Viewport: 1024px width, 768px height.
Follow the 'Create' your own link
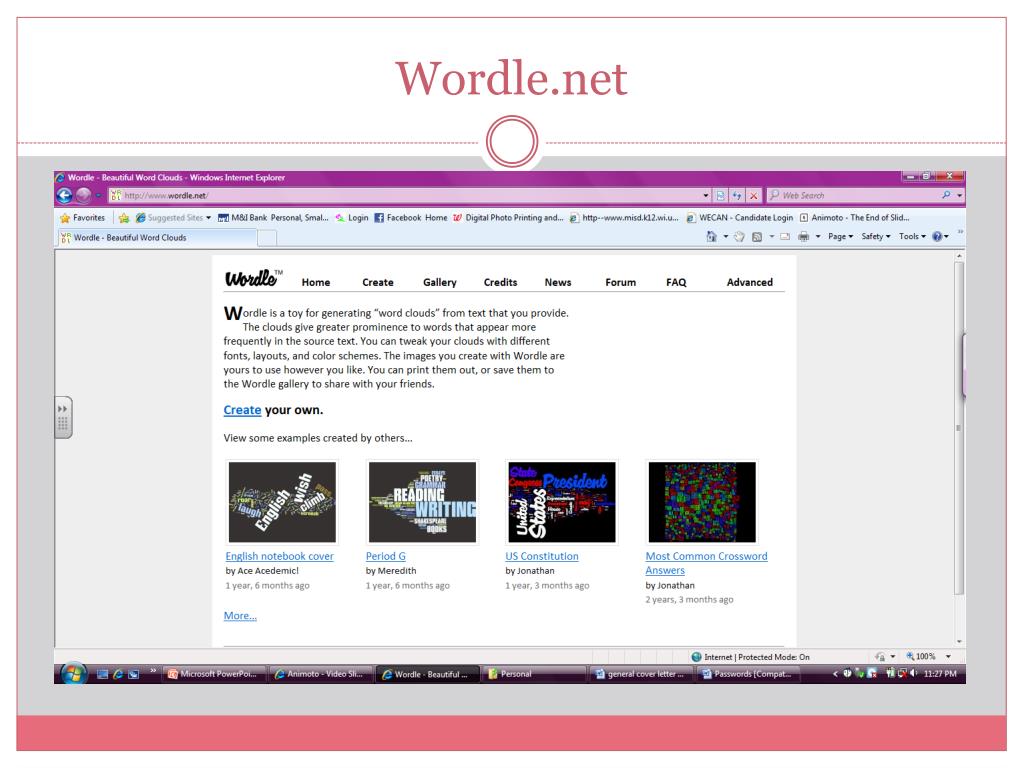(242, 410)
